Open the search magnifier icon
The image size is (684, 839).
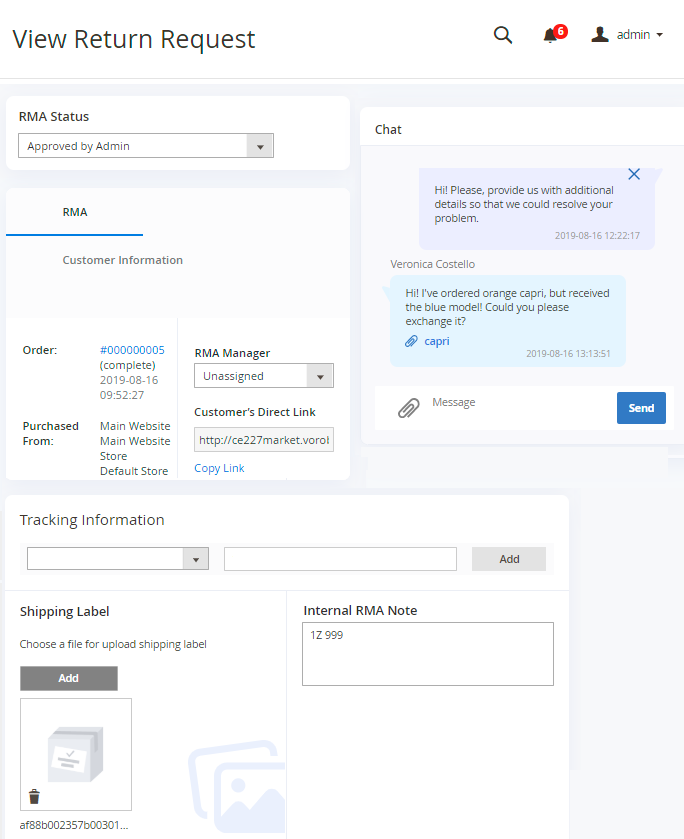click(503, 35)
